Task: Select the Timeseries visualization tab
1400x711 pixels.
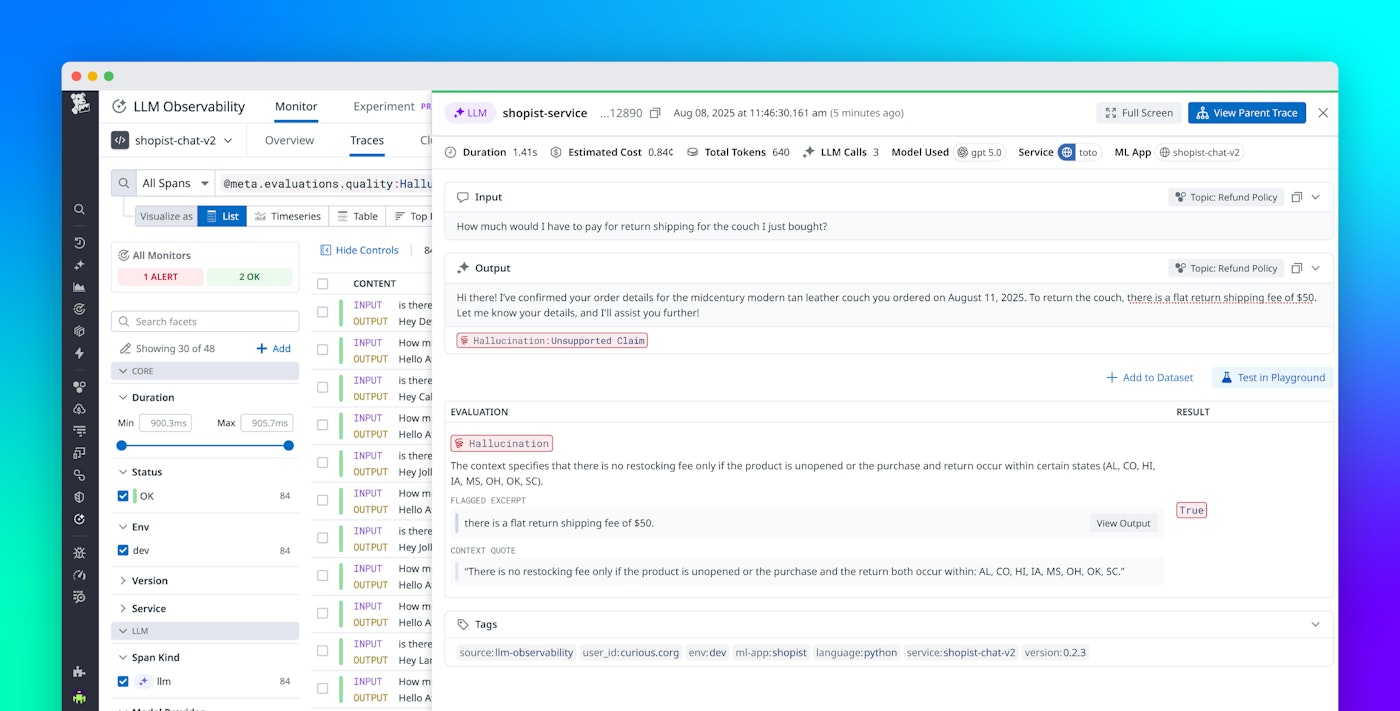Action: click(x=288, y=215)
